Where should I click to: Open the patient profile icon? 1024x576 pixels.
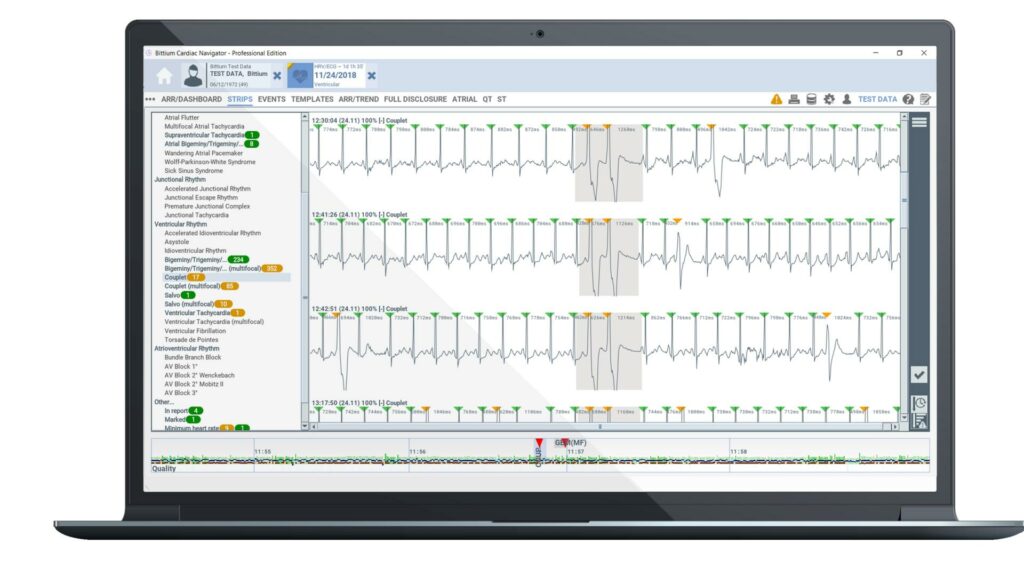tap(193, 76)
